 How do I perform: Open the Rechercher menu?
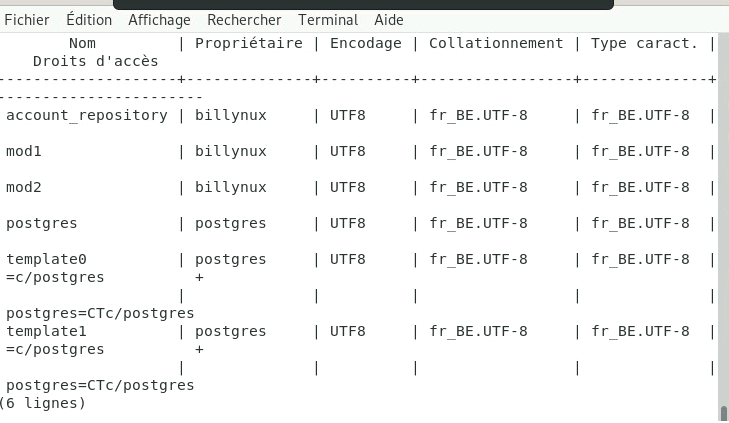244,20
